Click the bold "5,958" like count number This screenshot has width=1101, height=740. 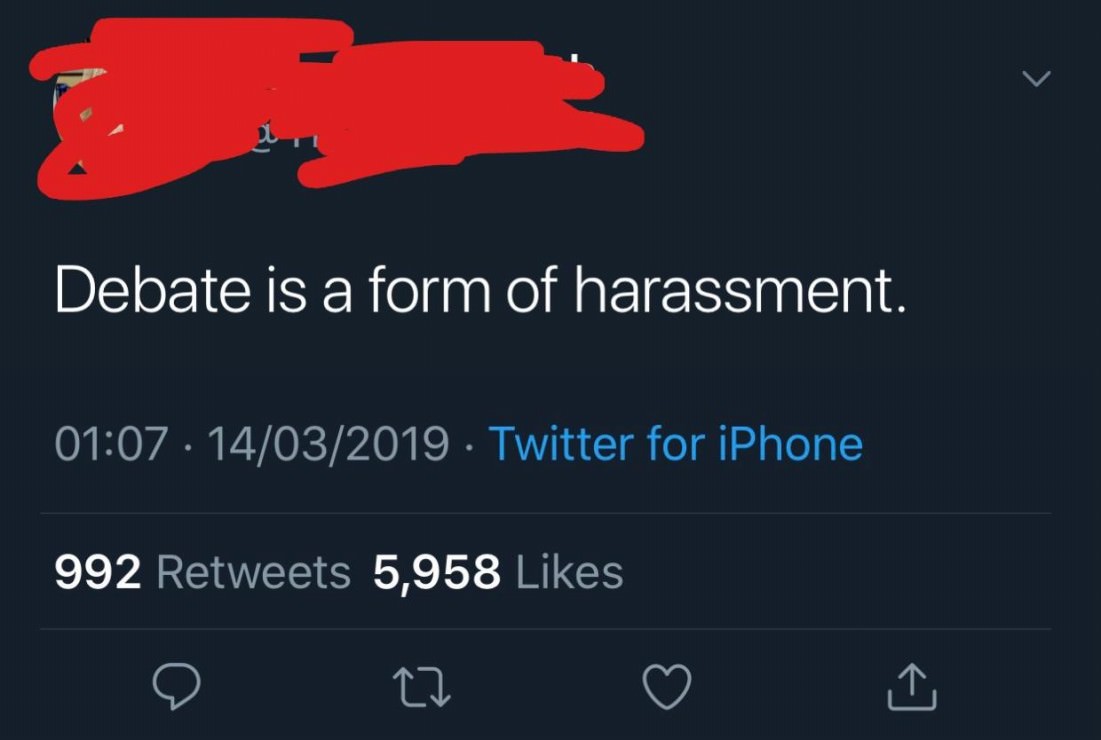(x=436, y=573)
